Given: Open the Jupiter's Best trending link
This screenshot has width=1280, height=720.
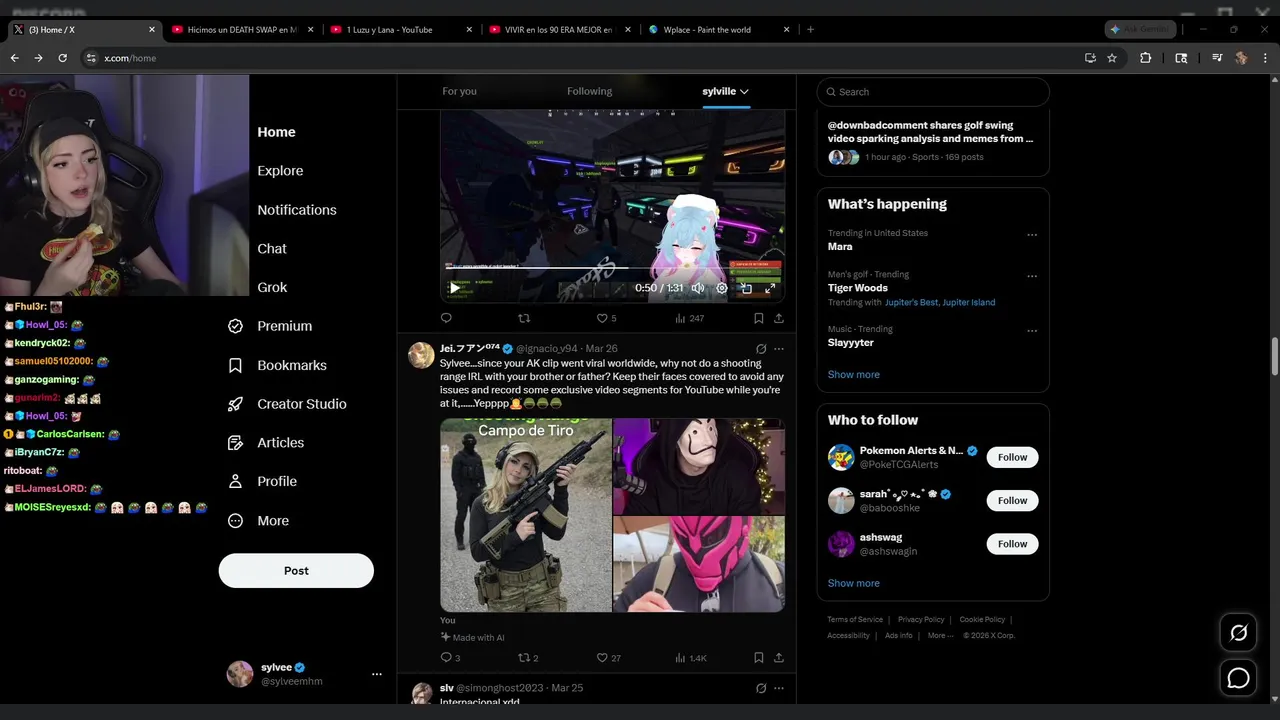Looking at the screenshot, I should pos(911,302).
